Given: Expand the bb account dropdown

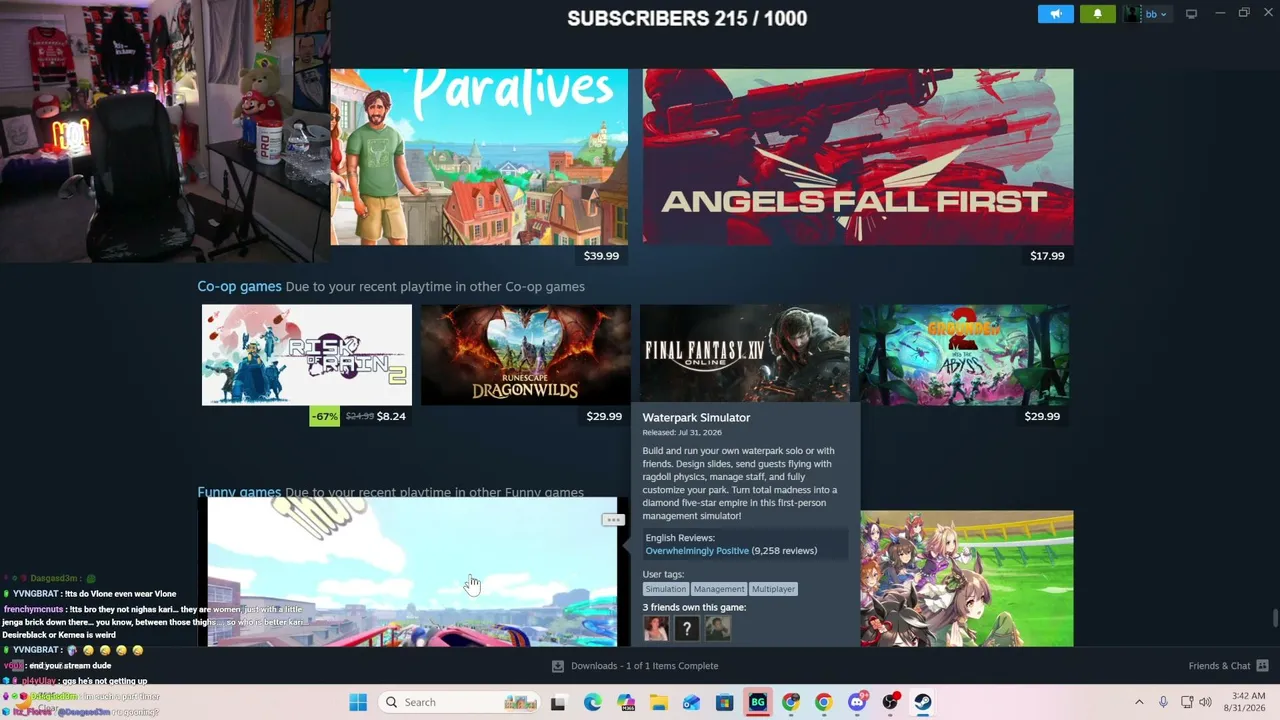Looking at the screenshot, I should (x=1147, y=14).
